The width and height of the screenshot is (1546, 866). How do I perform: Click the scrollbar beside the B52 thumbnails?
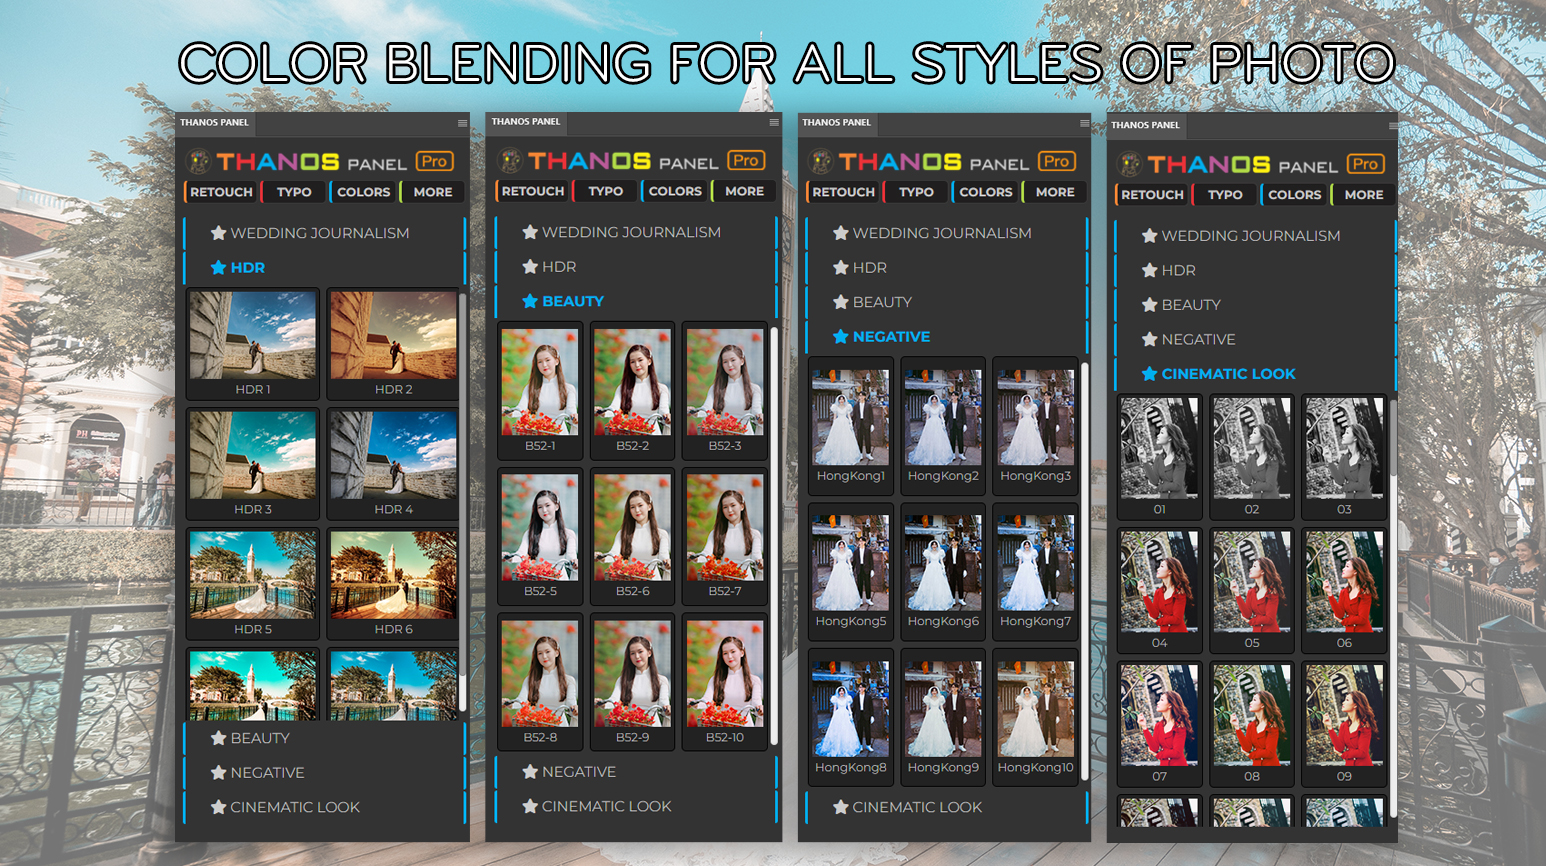point(774,535)
